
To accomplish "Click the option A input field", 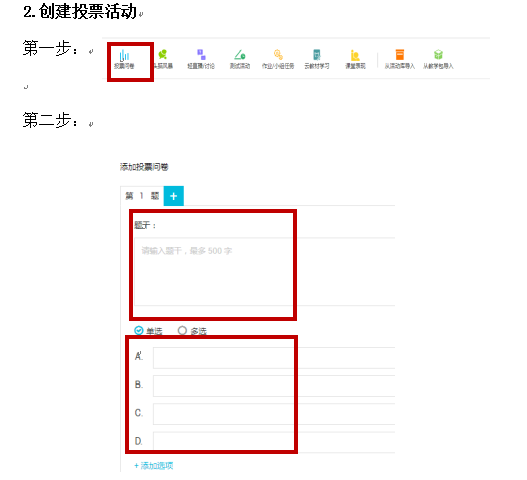I will 274,358.
